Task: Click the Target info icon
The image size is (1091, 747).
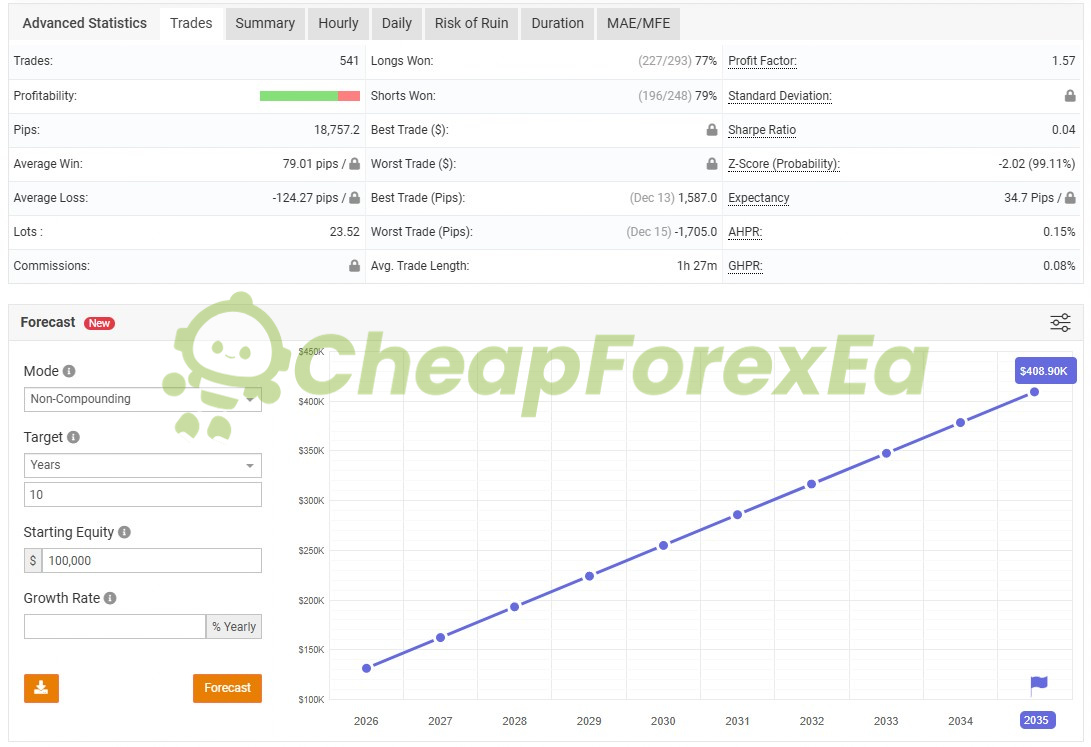Action: (x=73, y=437)
